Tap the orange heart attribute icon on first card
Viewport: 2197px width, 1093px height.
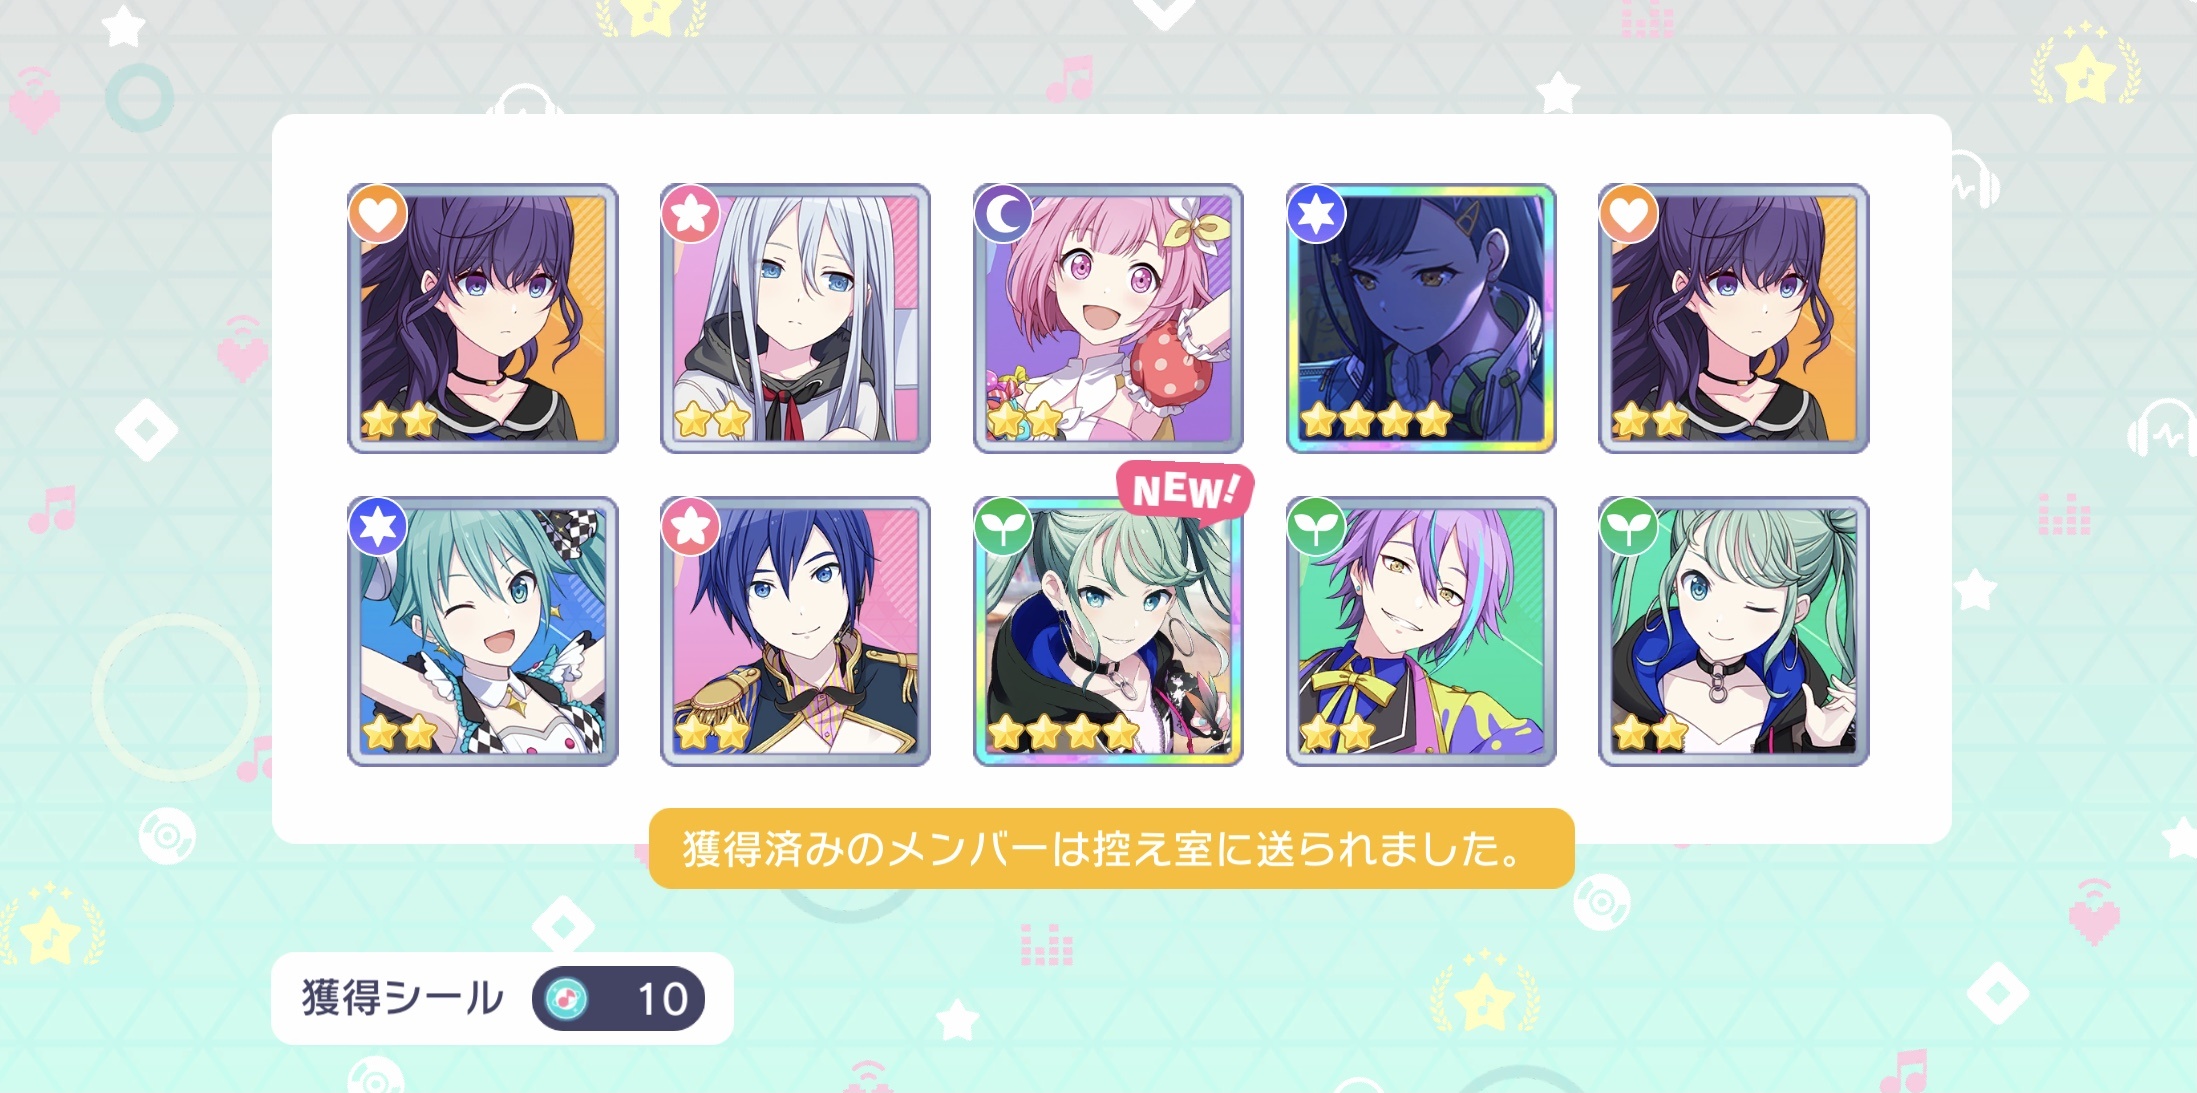tap(378, 214)
